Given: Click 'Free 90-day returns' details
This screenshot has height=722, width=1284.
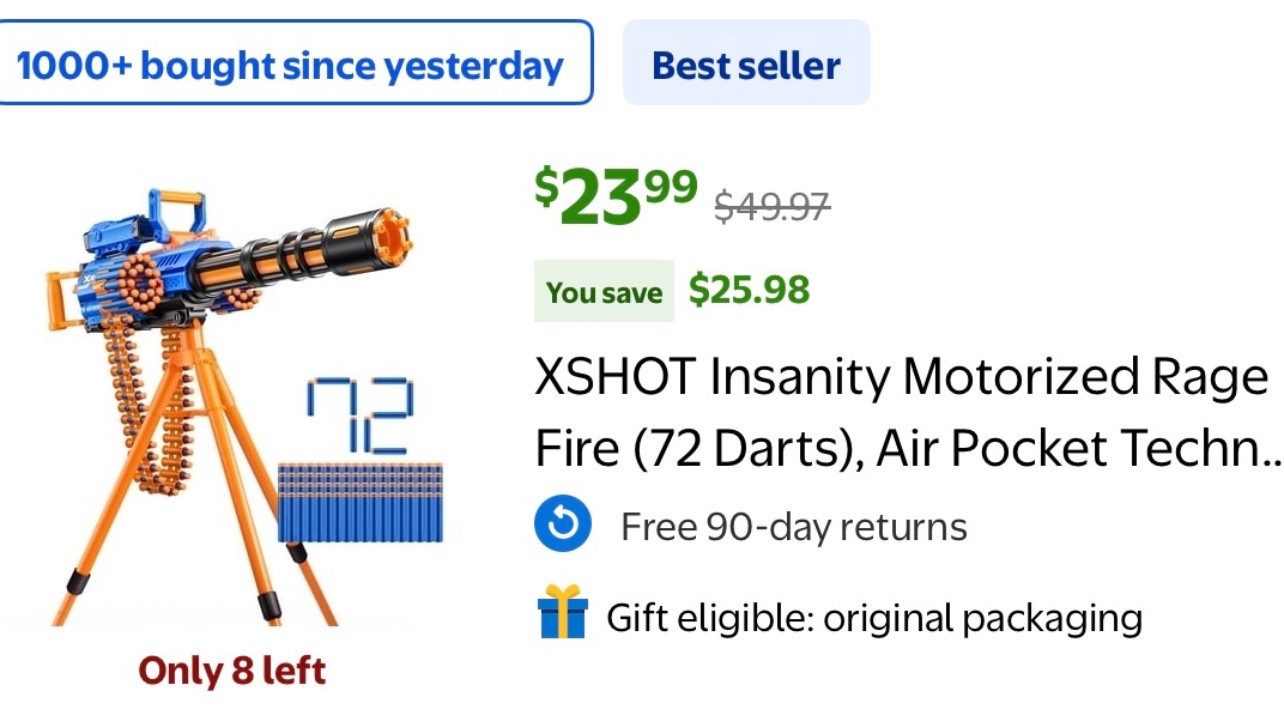Looking at the screenshot, I should click(793, 524).
